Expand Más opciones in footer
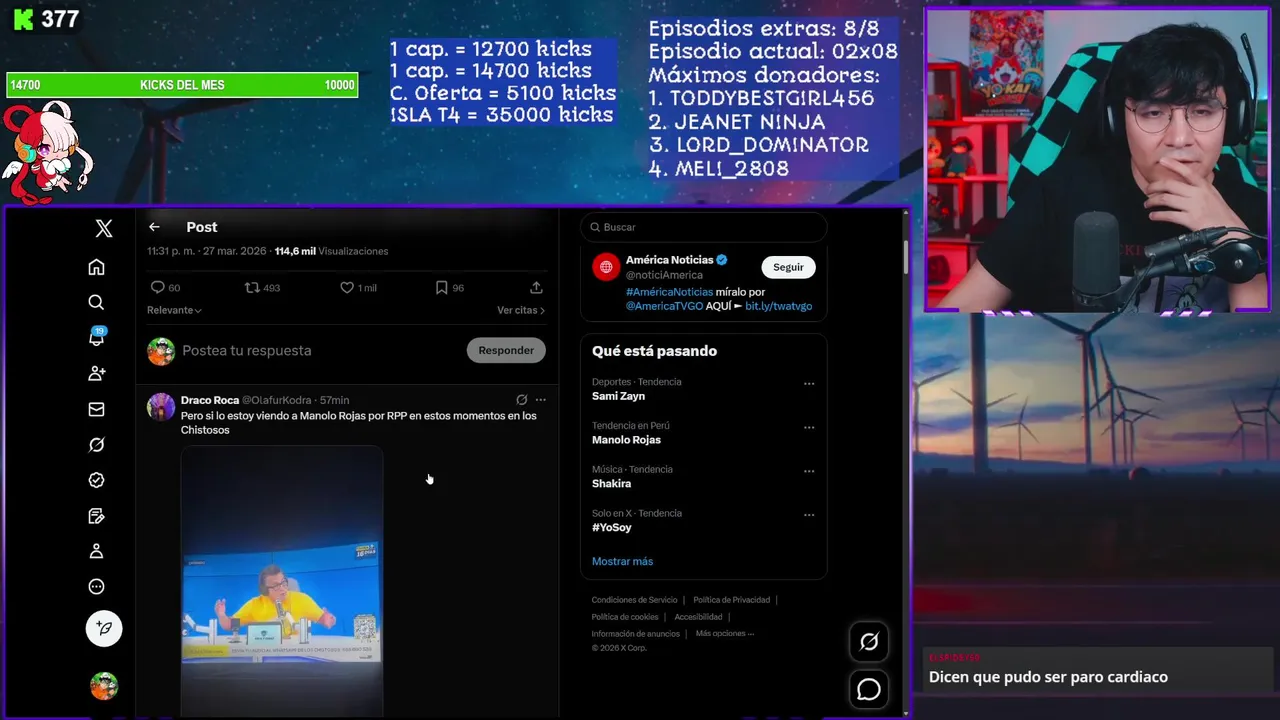Screen dimensions: 1280x720 [725, 633]
